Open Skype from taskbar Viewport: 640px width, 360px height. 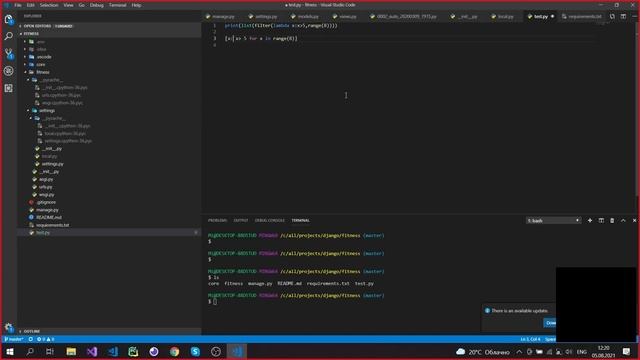pyautogui.click(x=195, y=351)
